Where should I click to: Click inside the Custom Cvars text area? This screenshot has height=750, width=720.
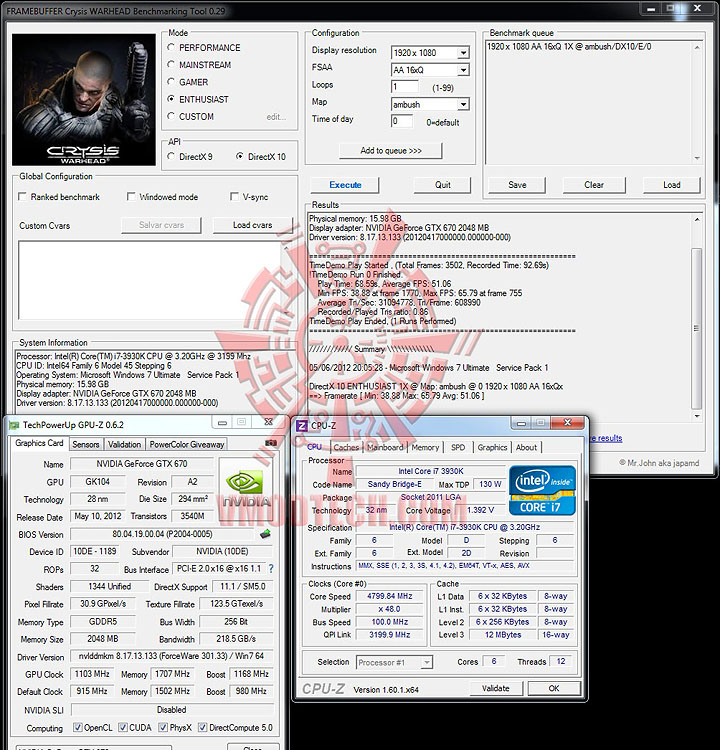[x=149, y=280]
